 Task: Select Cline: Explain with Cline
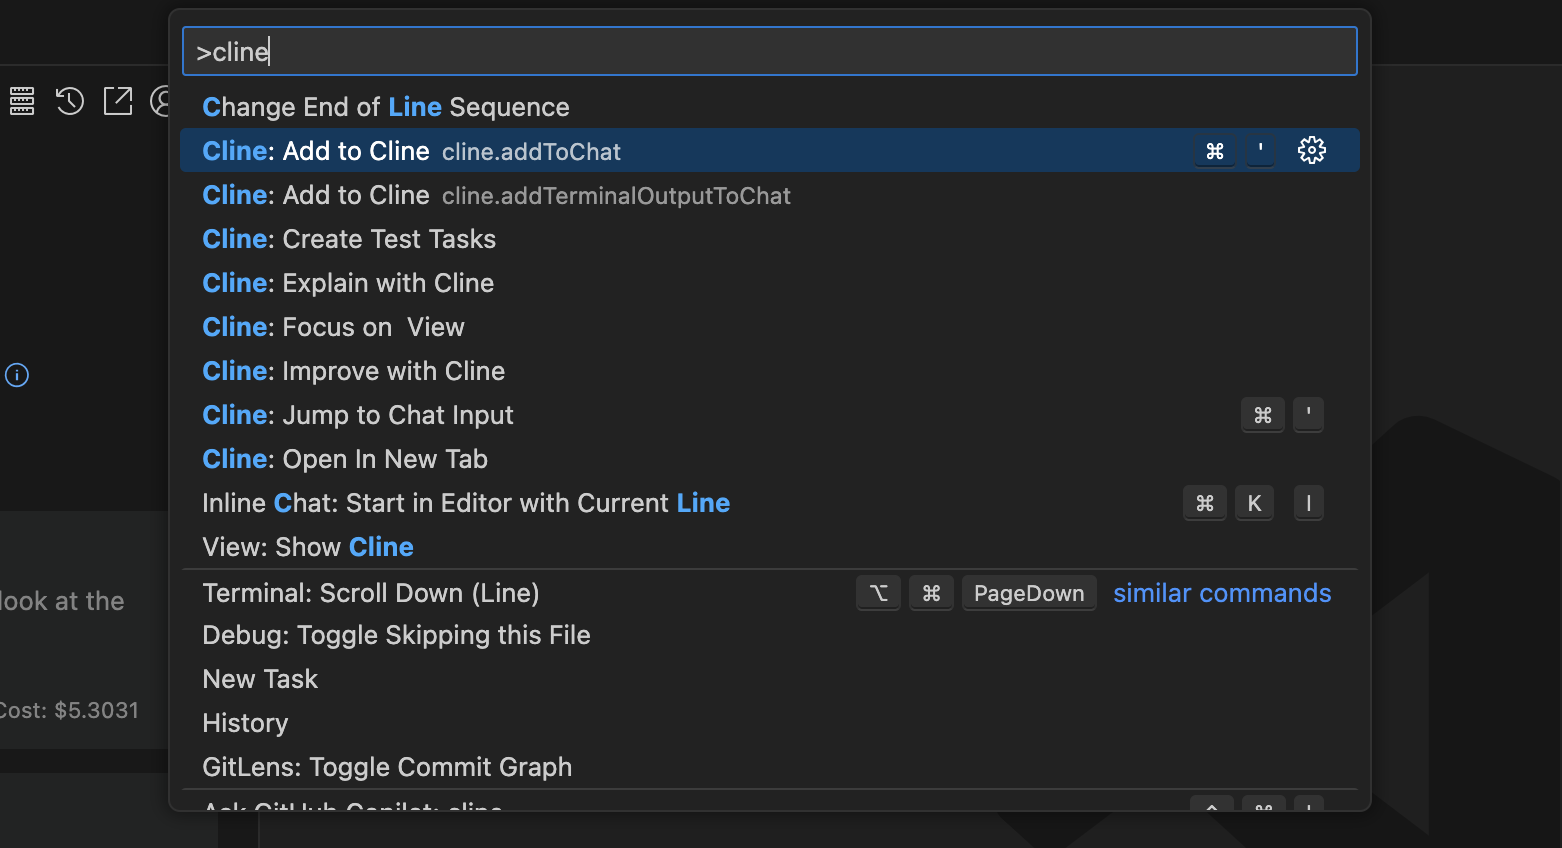click(769, 283)
